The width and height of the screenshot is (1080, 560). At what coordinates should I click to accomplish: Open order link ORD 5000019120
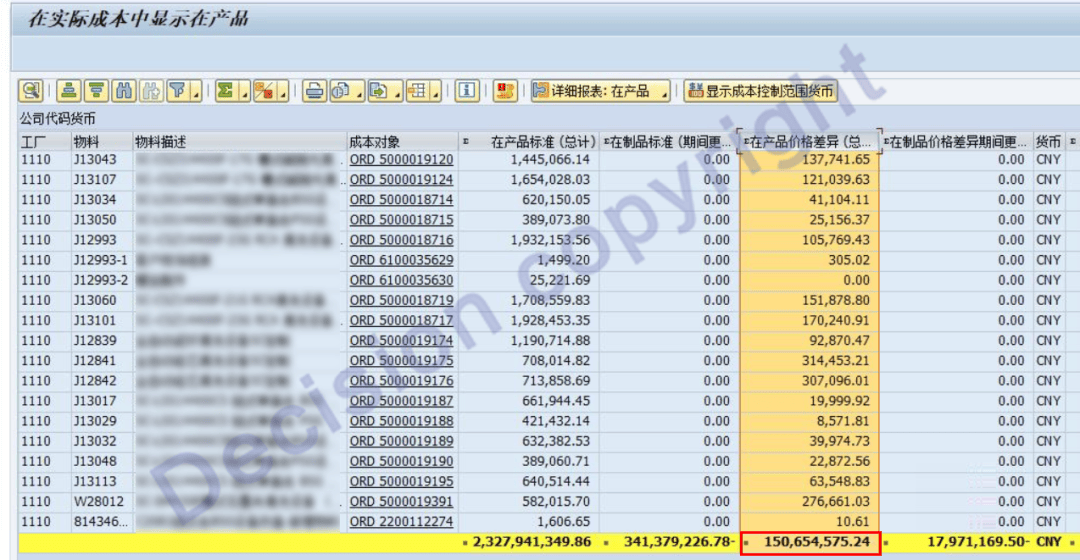[x=401, y=160]
